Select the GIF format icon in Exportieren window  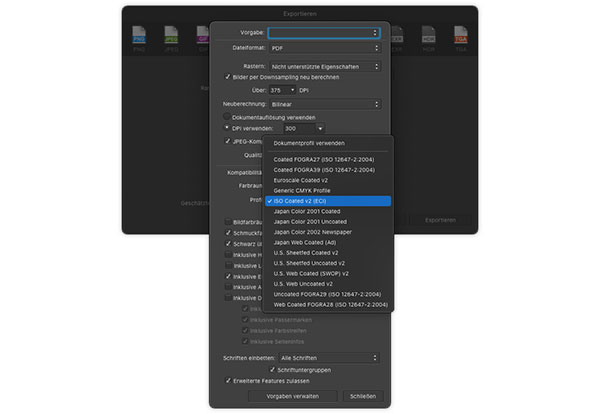203,35
